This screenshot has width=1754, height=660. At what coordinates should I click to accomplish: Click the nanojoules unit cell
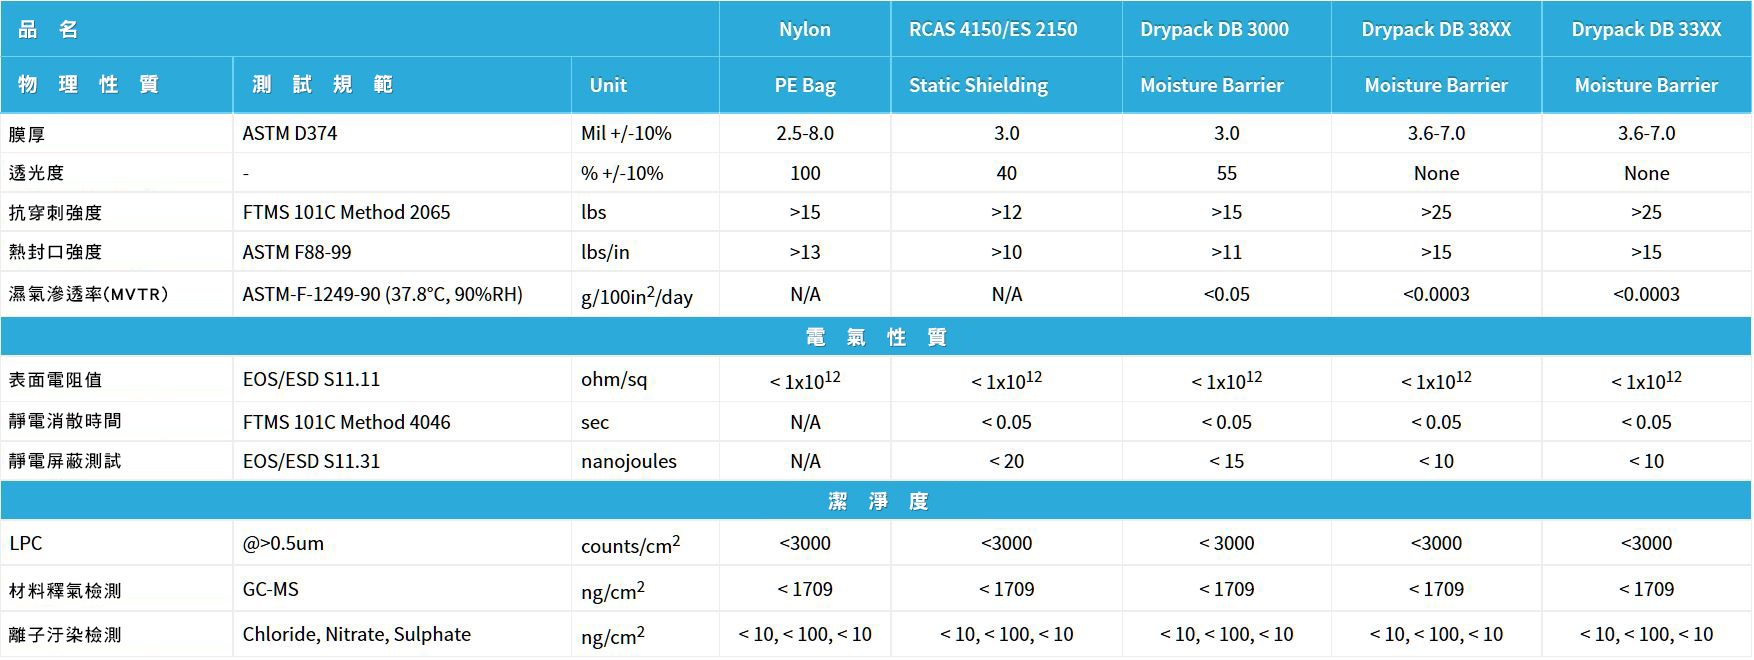628,461
